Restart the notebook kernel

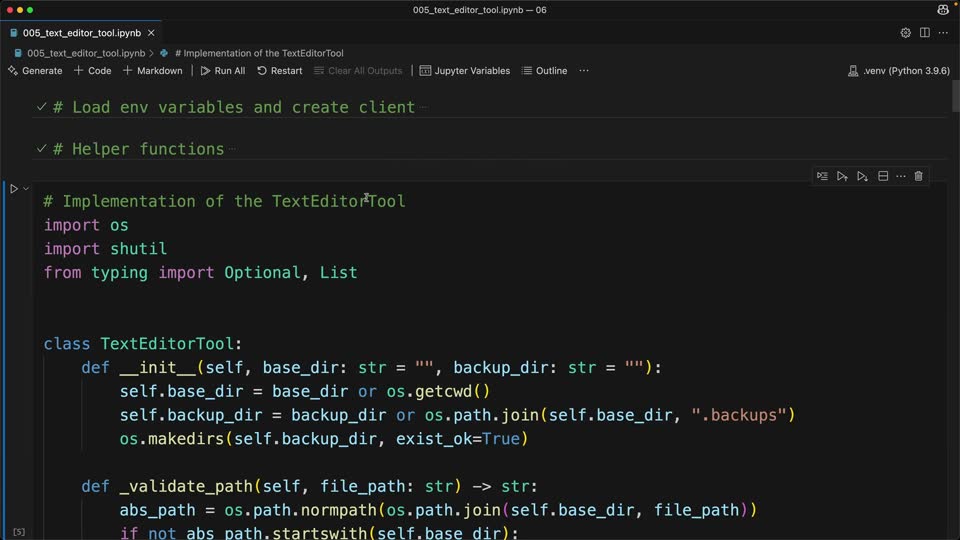coord(280,71)
